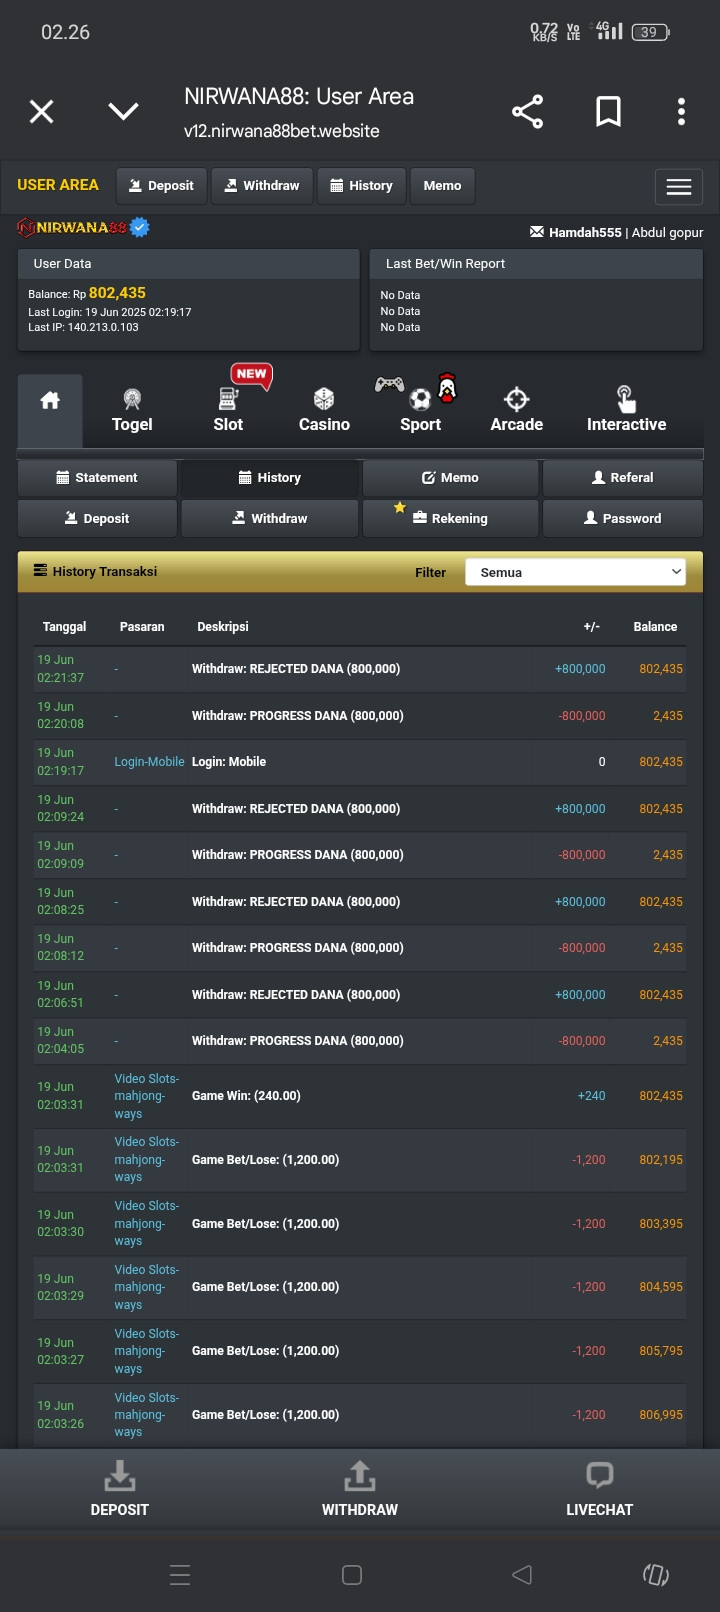
Task: Tap the bottom WITHDRAW upload icon
Action: (x=360, y=1476)
